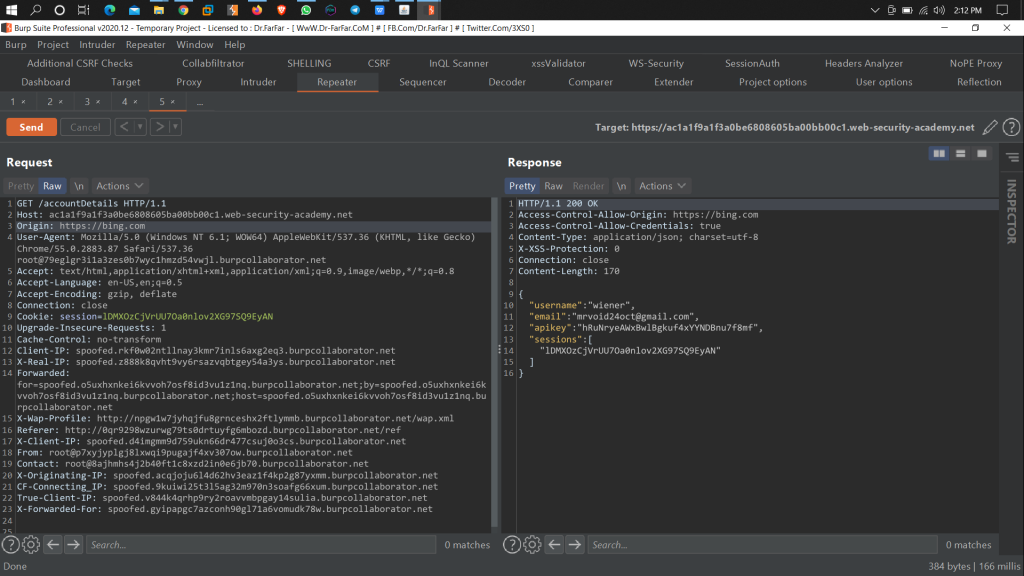Open Task View on the taskbar

[84, 10]
